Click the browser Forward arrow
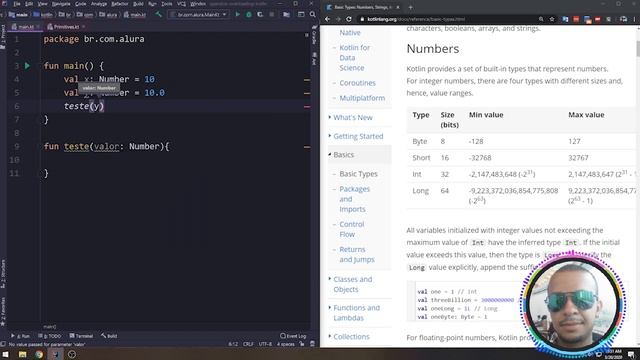The width and height of the screenshot is (640, 360). [x=338, y=19]
